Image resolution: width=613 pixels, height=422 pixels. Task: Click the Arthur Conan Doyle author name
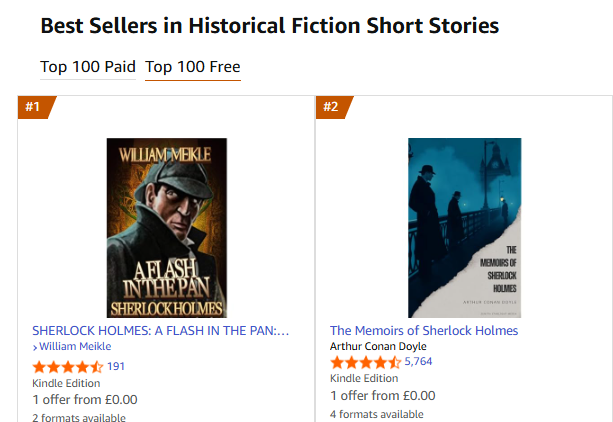pos(378,346)
